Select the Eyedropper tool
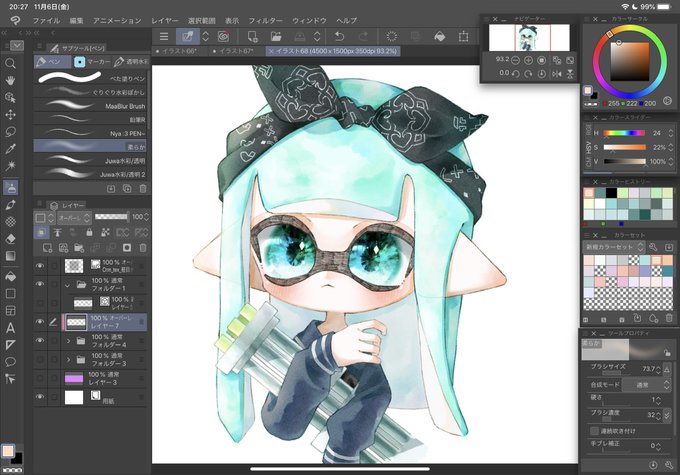This screenshot has width=680, height=475. (10, 149)
